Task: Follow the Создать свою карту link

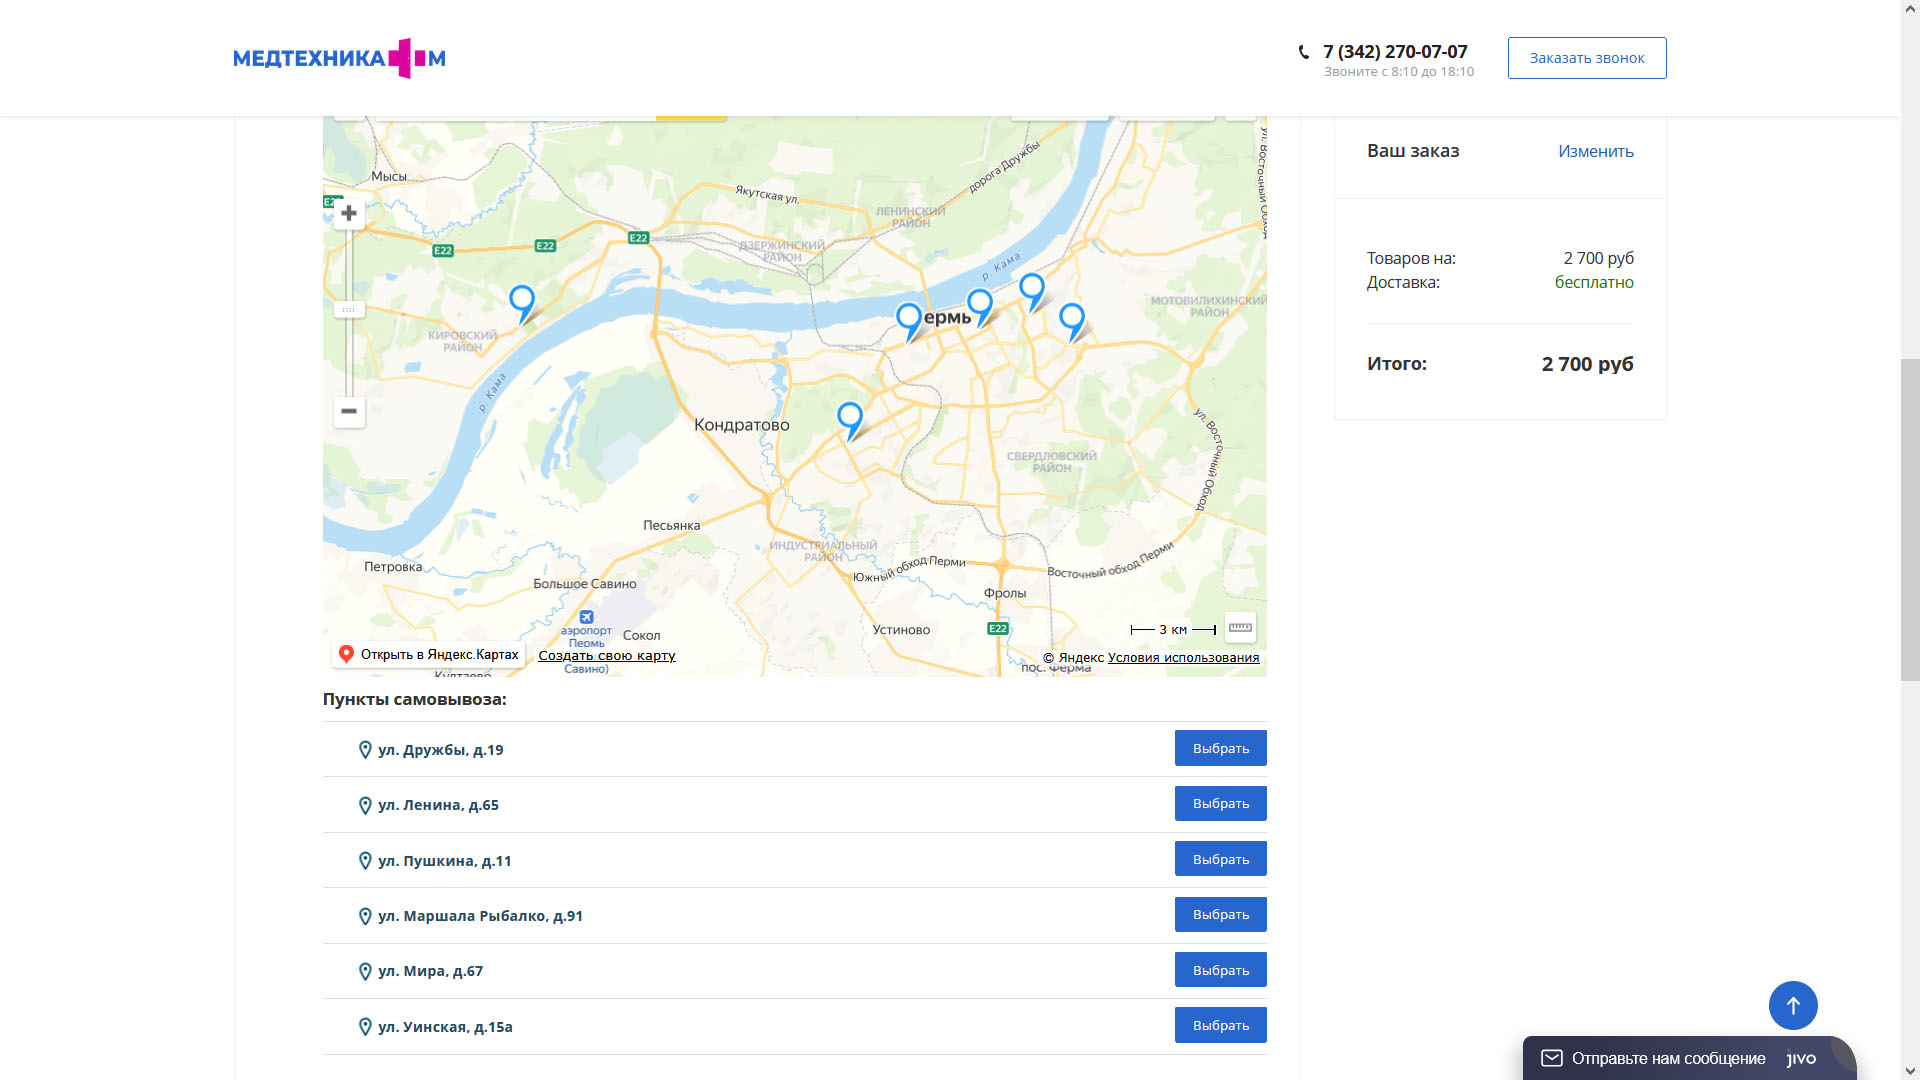Action: tap(607, 656)
